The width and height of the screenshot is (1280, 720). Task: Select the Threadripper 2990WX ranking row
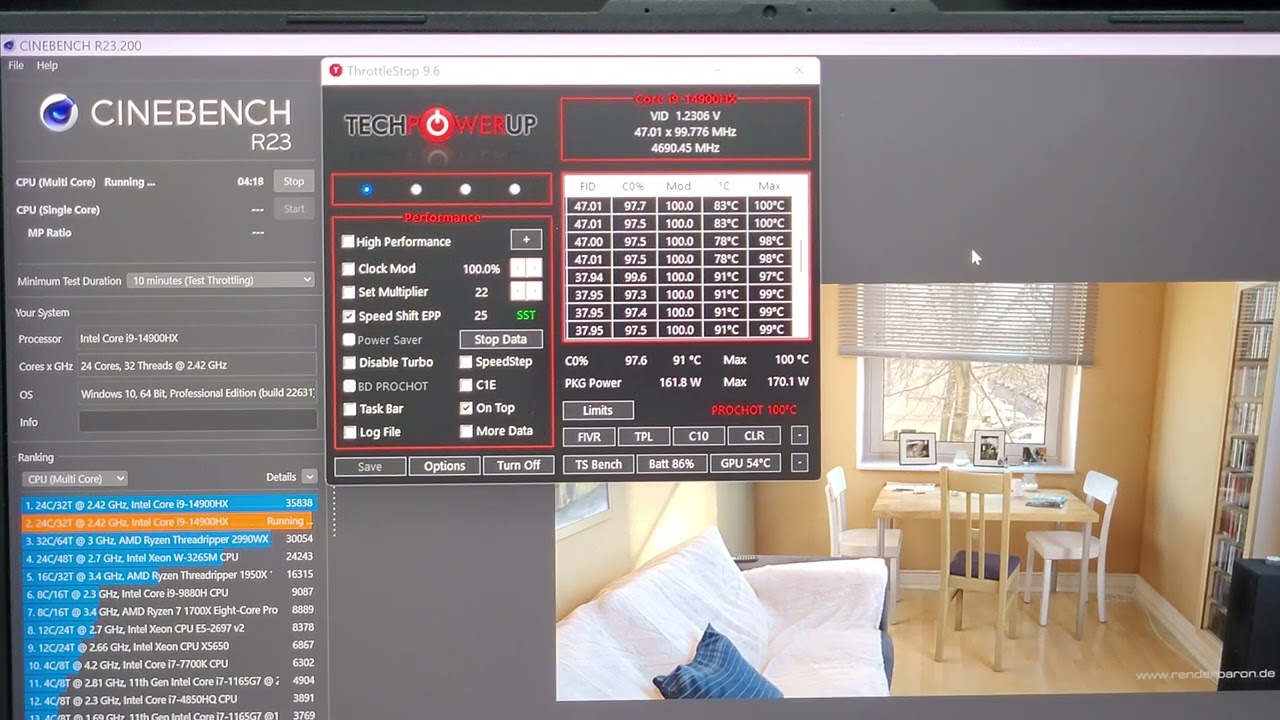[169, 540]
